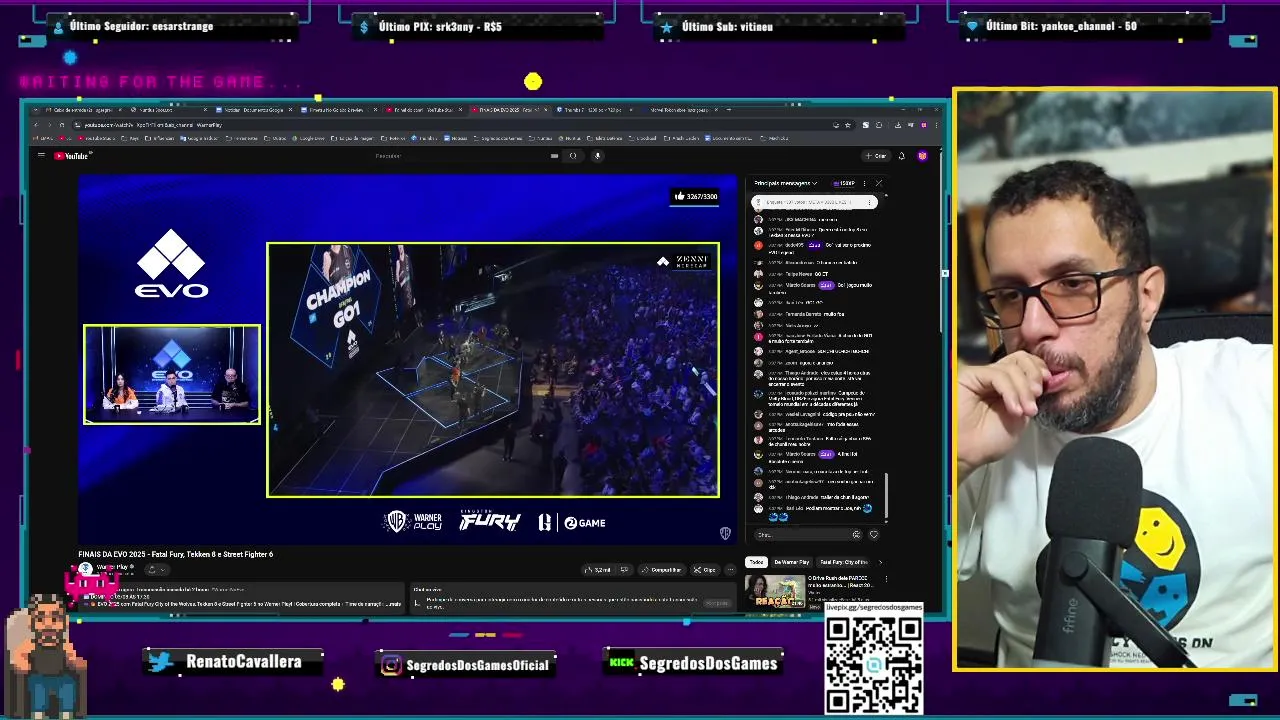The image size is (1280, 720).
Task: Close the live chat panel
Action: (x=878, y=183)
